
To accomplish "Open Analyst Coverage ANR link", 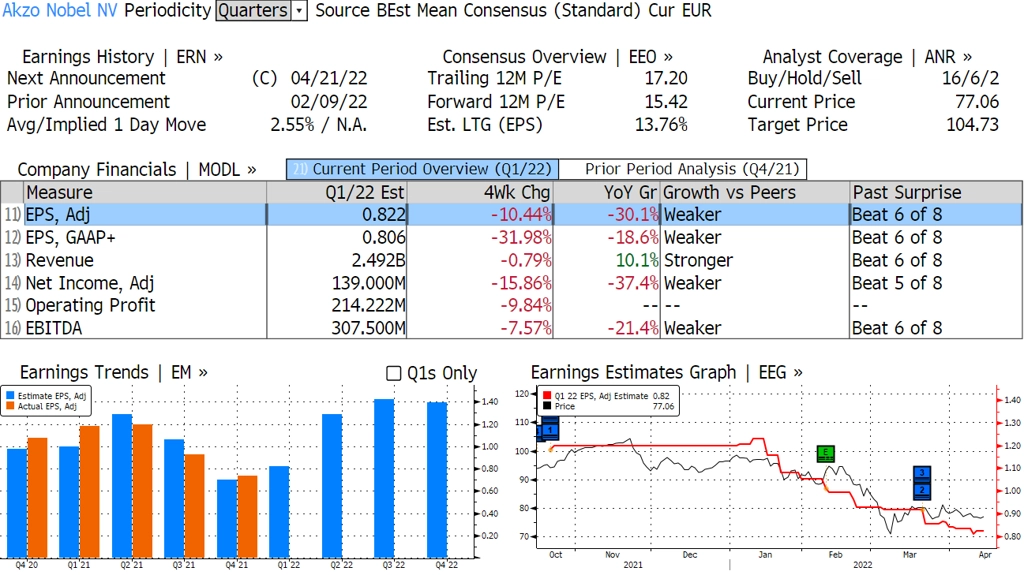I will pos(867,57).
